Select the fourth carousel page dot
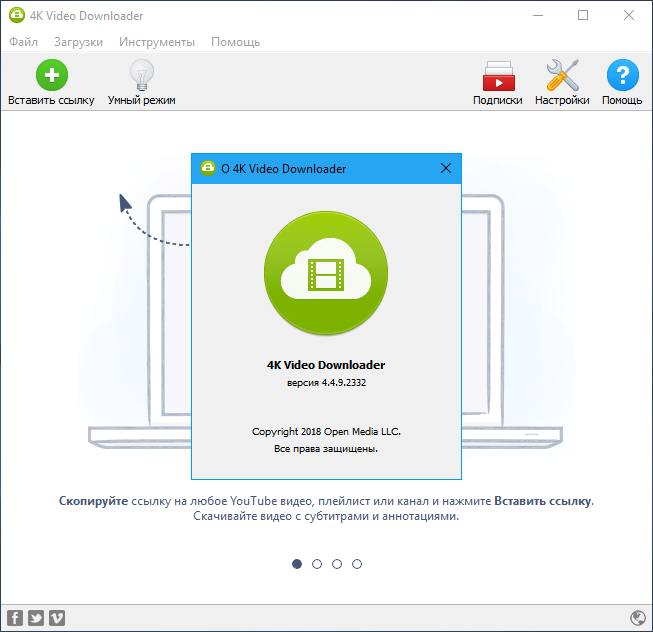The image size is (653, 632). [357, 564]
